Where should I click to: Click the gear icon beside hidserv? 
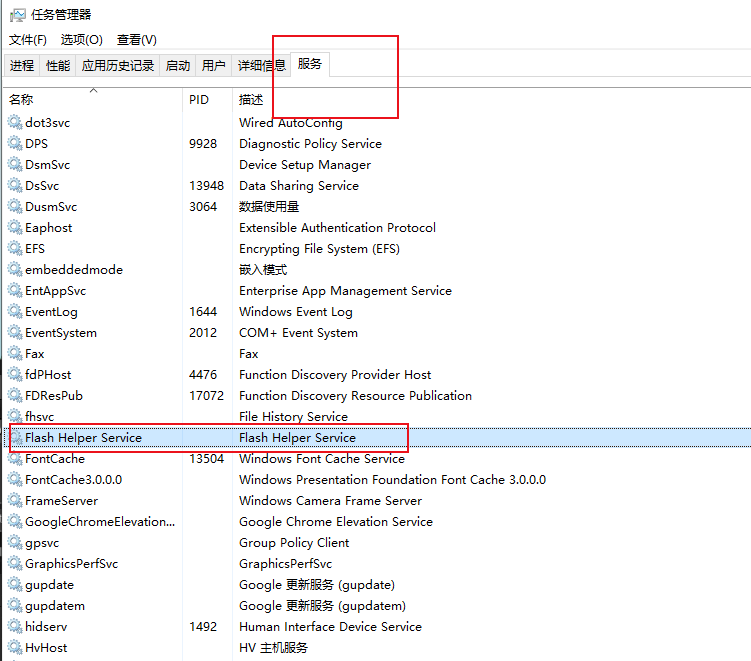[15, 627]
